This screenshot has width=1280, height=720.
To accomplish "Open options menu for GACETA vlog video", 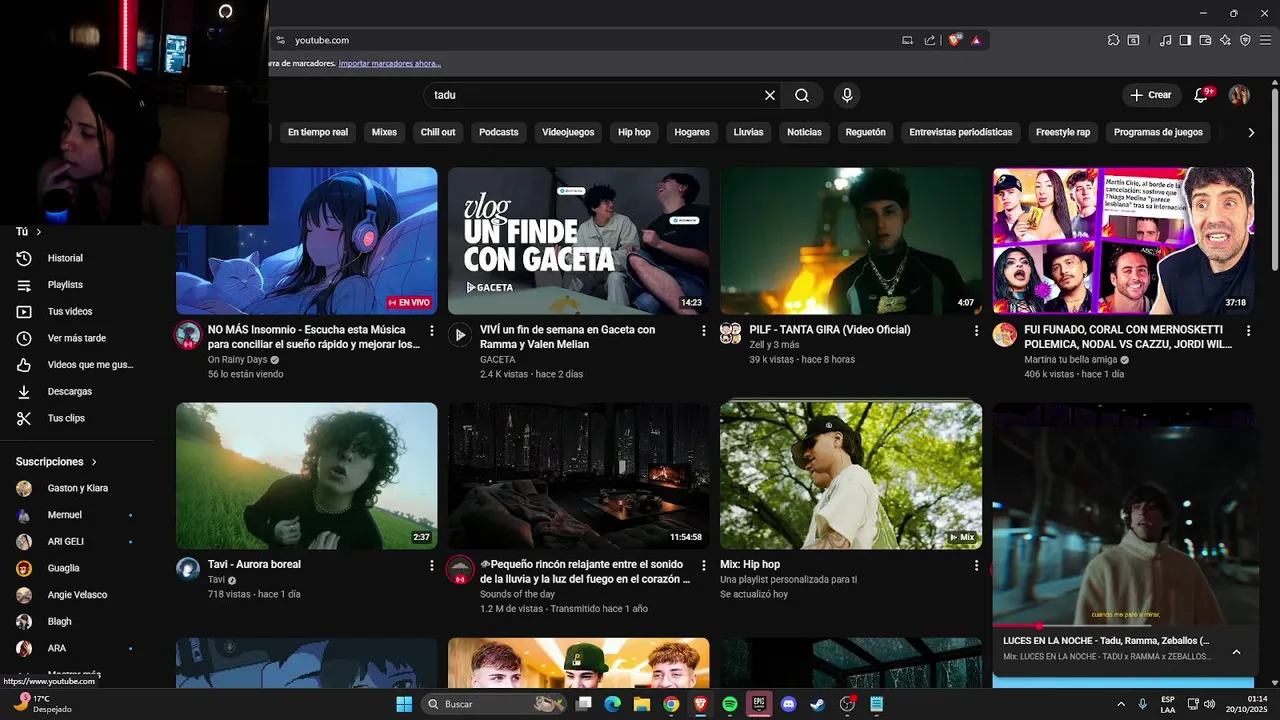I will 704,330.
